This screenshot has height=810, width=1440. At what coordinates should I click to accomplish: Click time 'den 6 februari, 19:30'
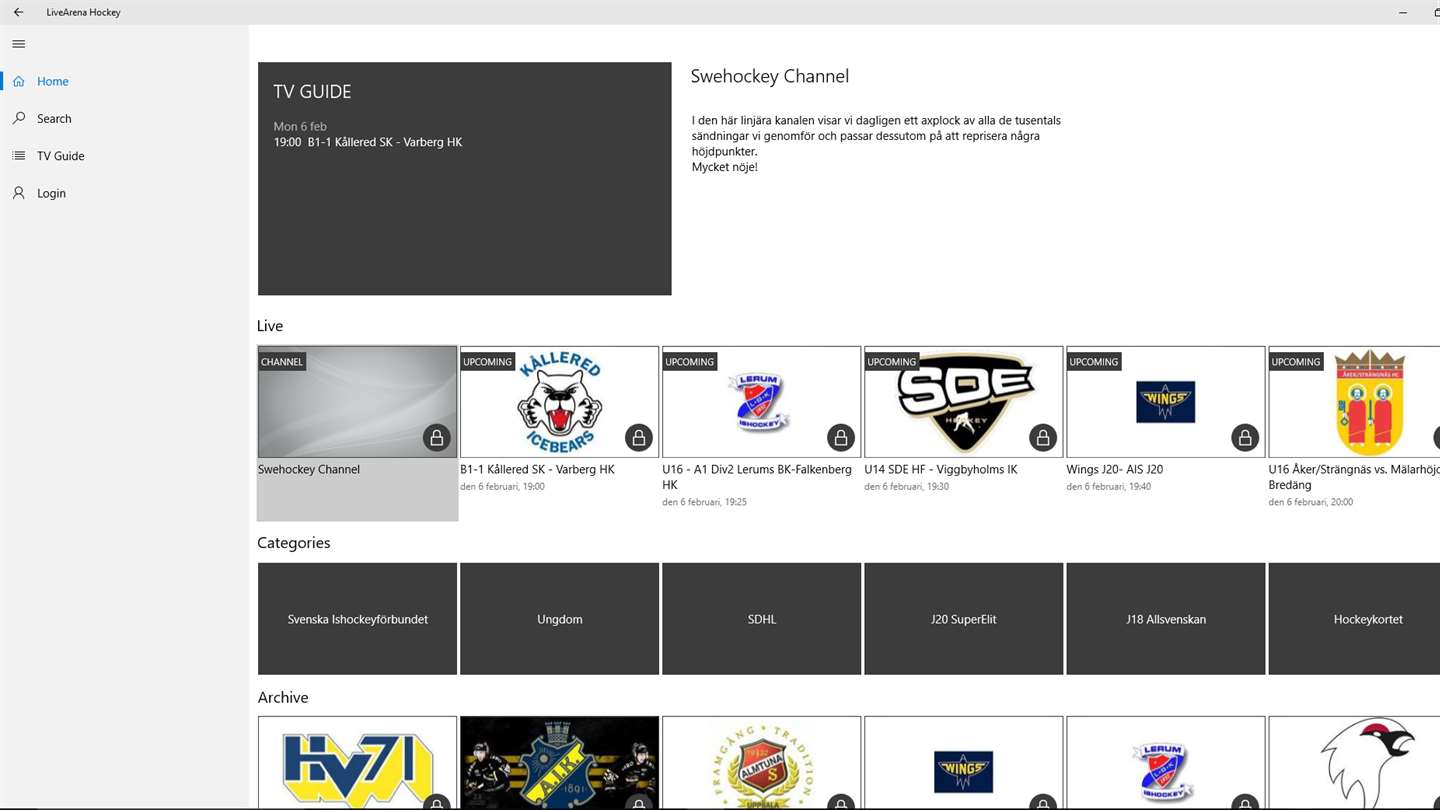coord(906,487)
